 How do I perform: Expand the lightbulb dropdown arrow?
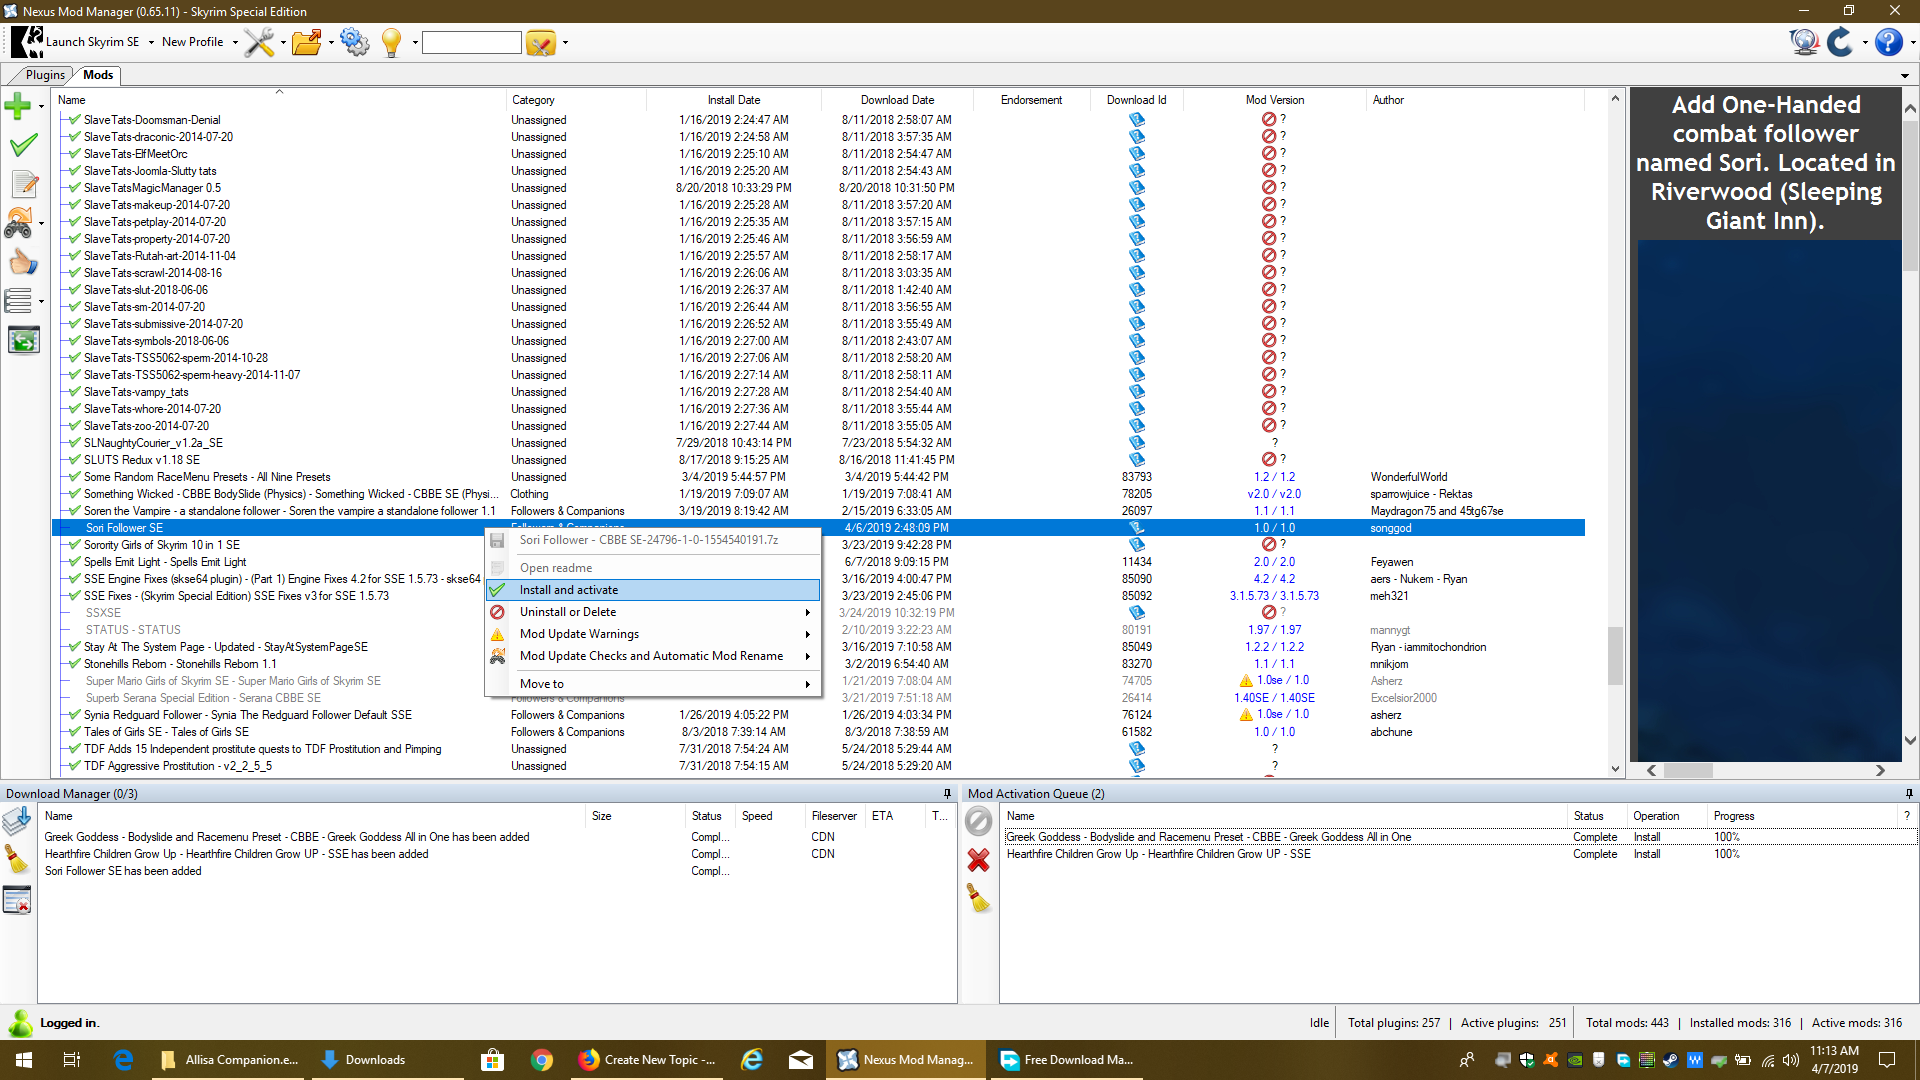(414, 43)
